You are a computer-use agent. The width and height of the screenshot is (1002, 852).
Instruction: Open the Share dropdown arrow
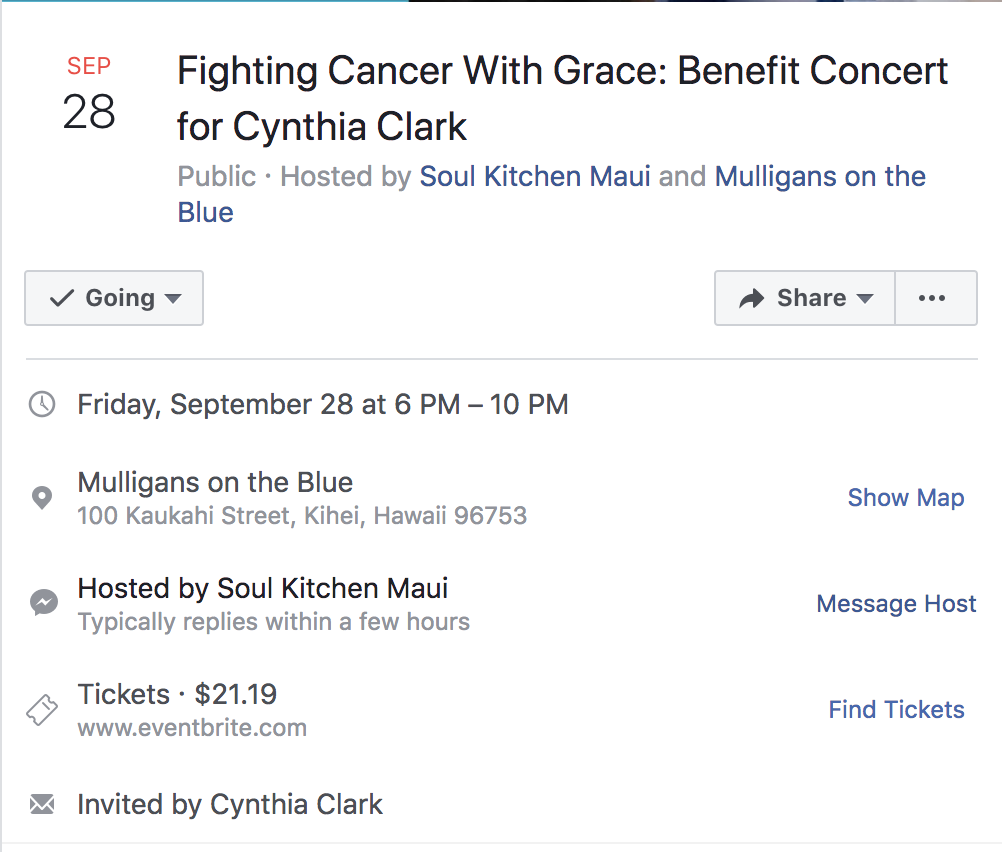pyautogui.click(x=865, y=298)
